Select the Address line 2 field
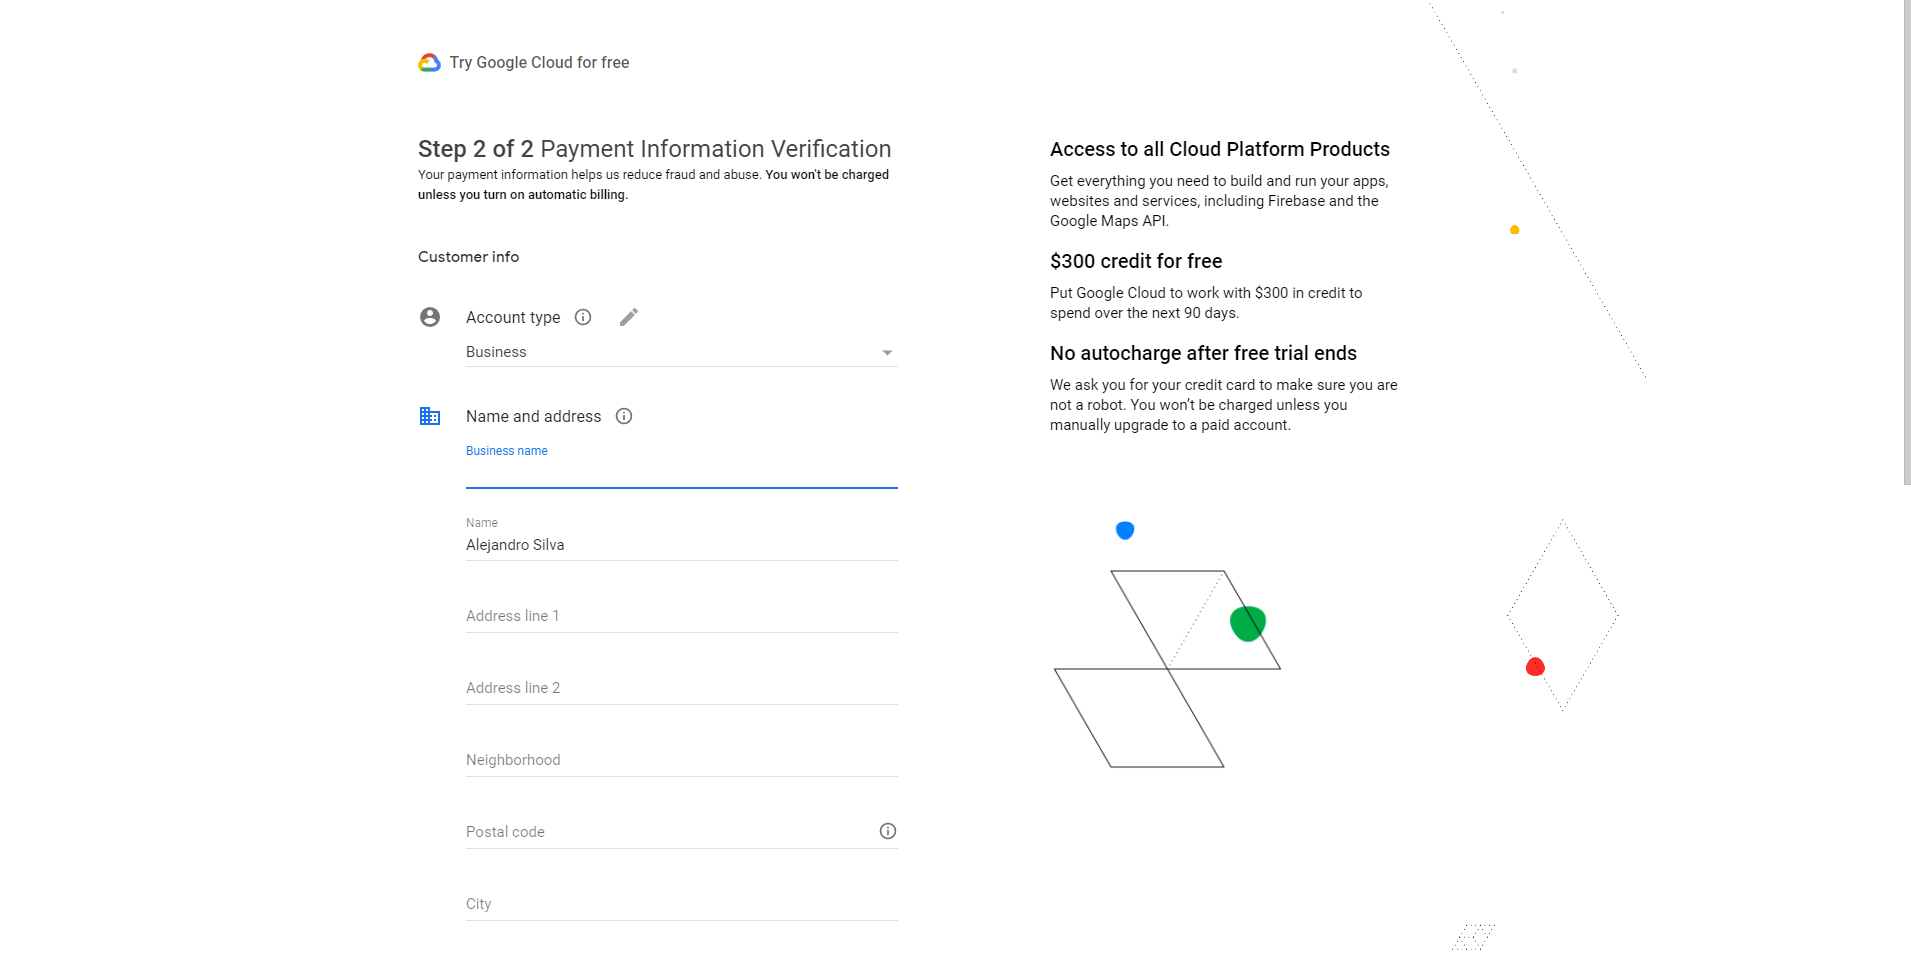 coord(680,688)
